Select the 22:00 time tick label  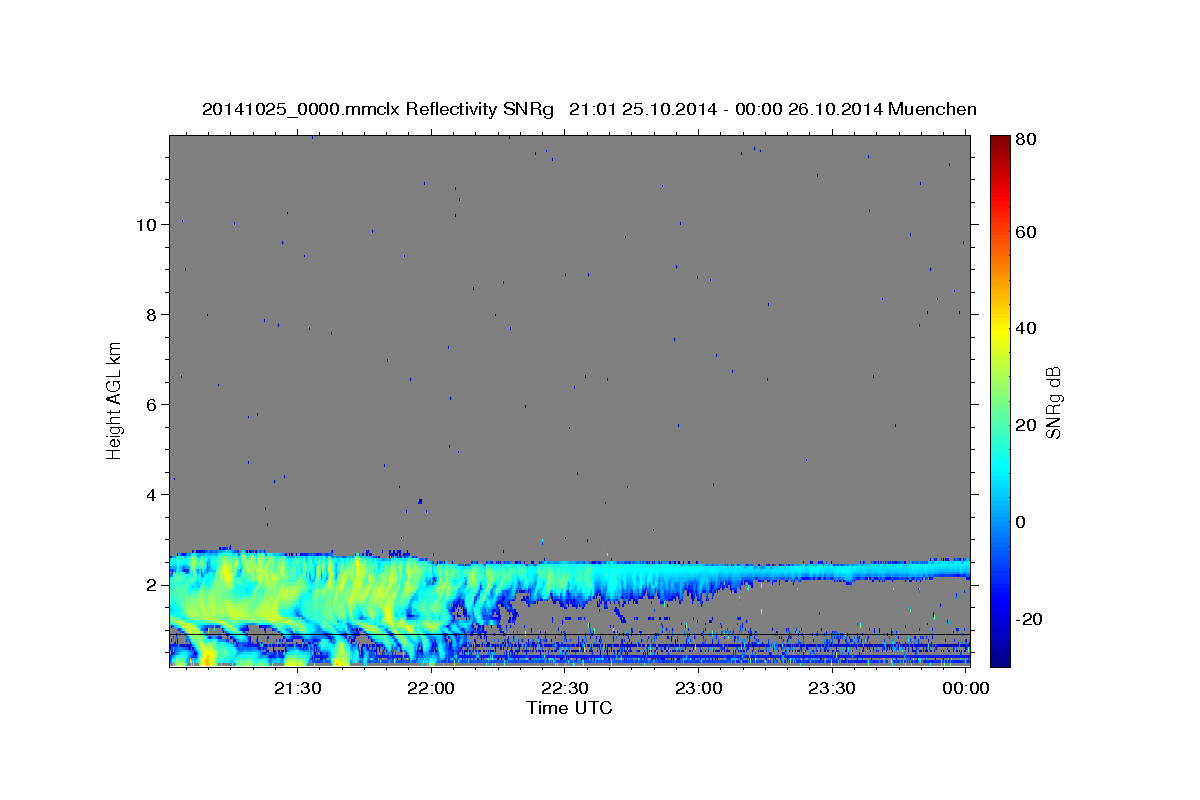coord(432,688)
